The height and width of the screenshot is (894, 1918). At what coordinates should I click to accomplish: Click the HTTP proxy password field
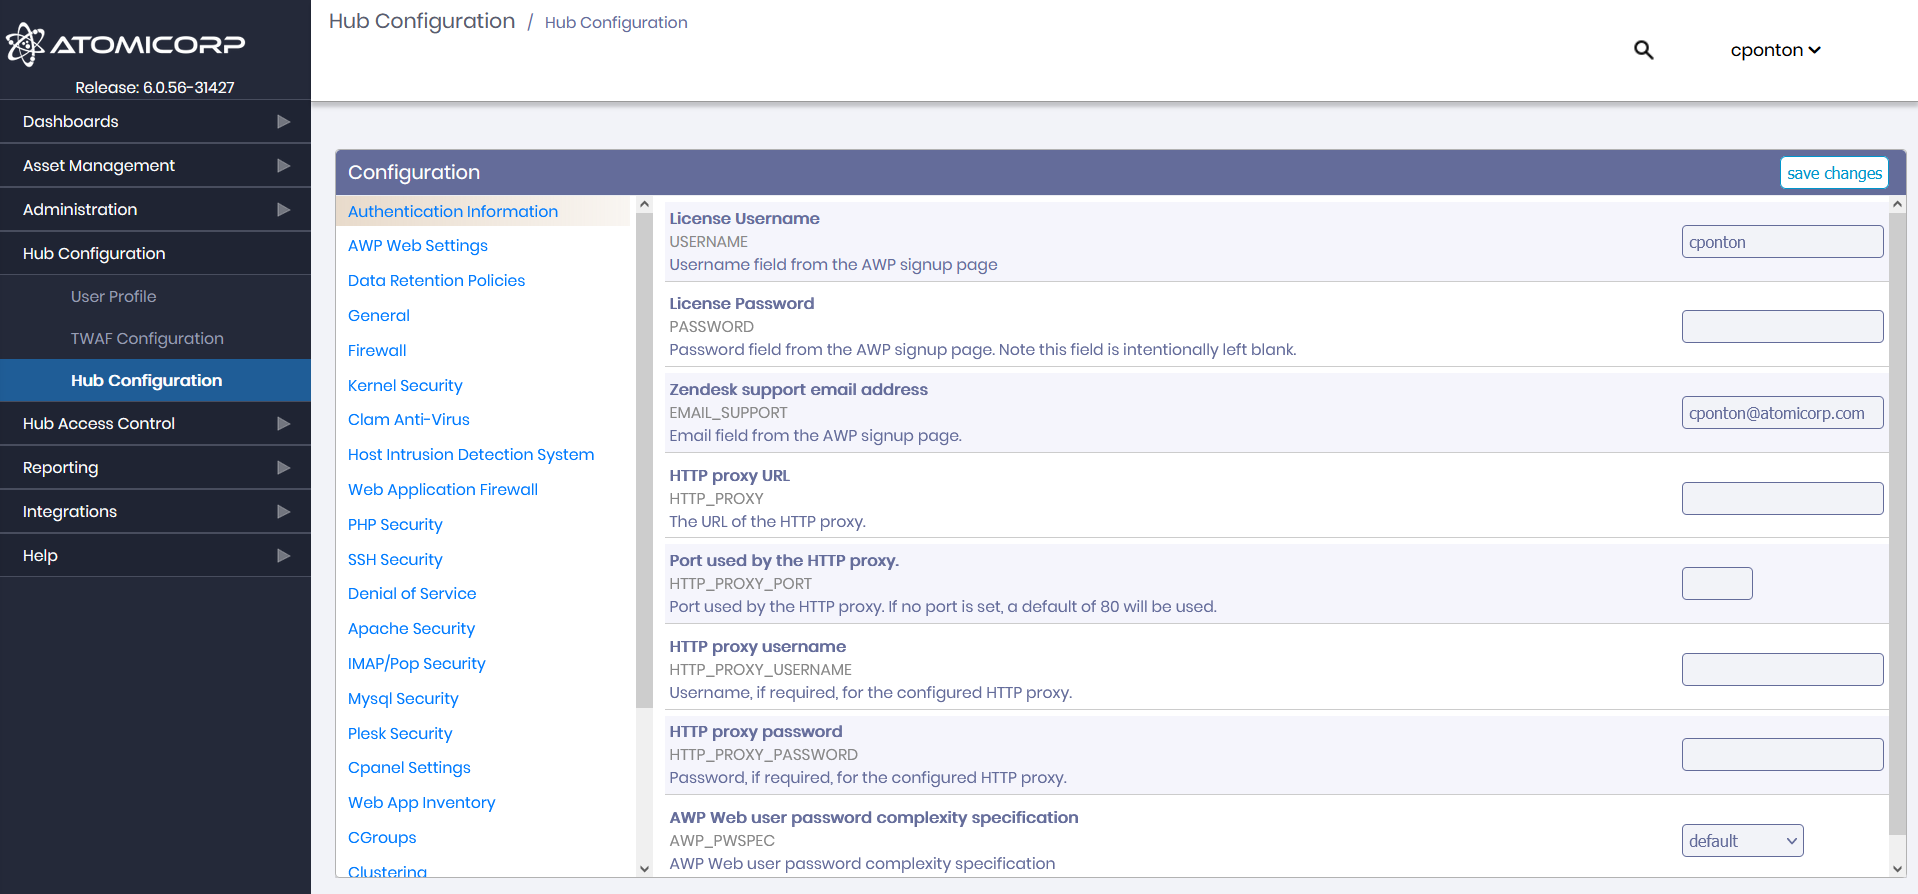click(x=1782, y=755)
